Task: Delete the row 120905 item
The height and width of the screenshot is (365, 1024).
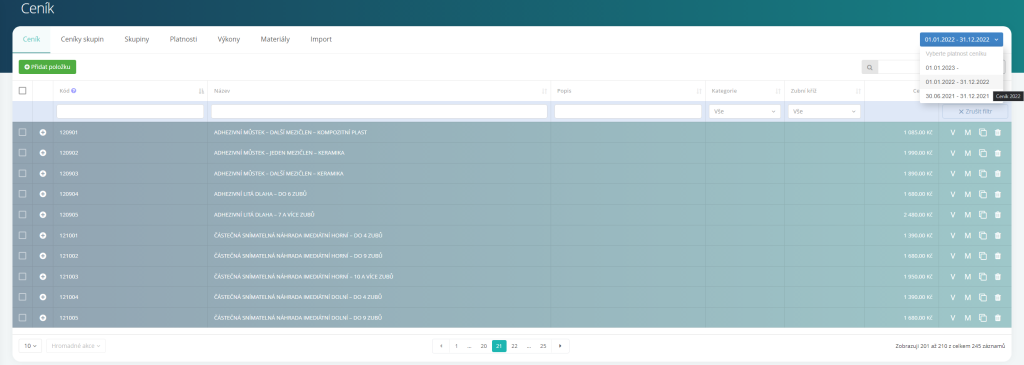Action: [997, 215]
